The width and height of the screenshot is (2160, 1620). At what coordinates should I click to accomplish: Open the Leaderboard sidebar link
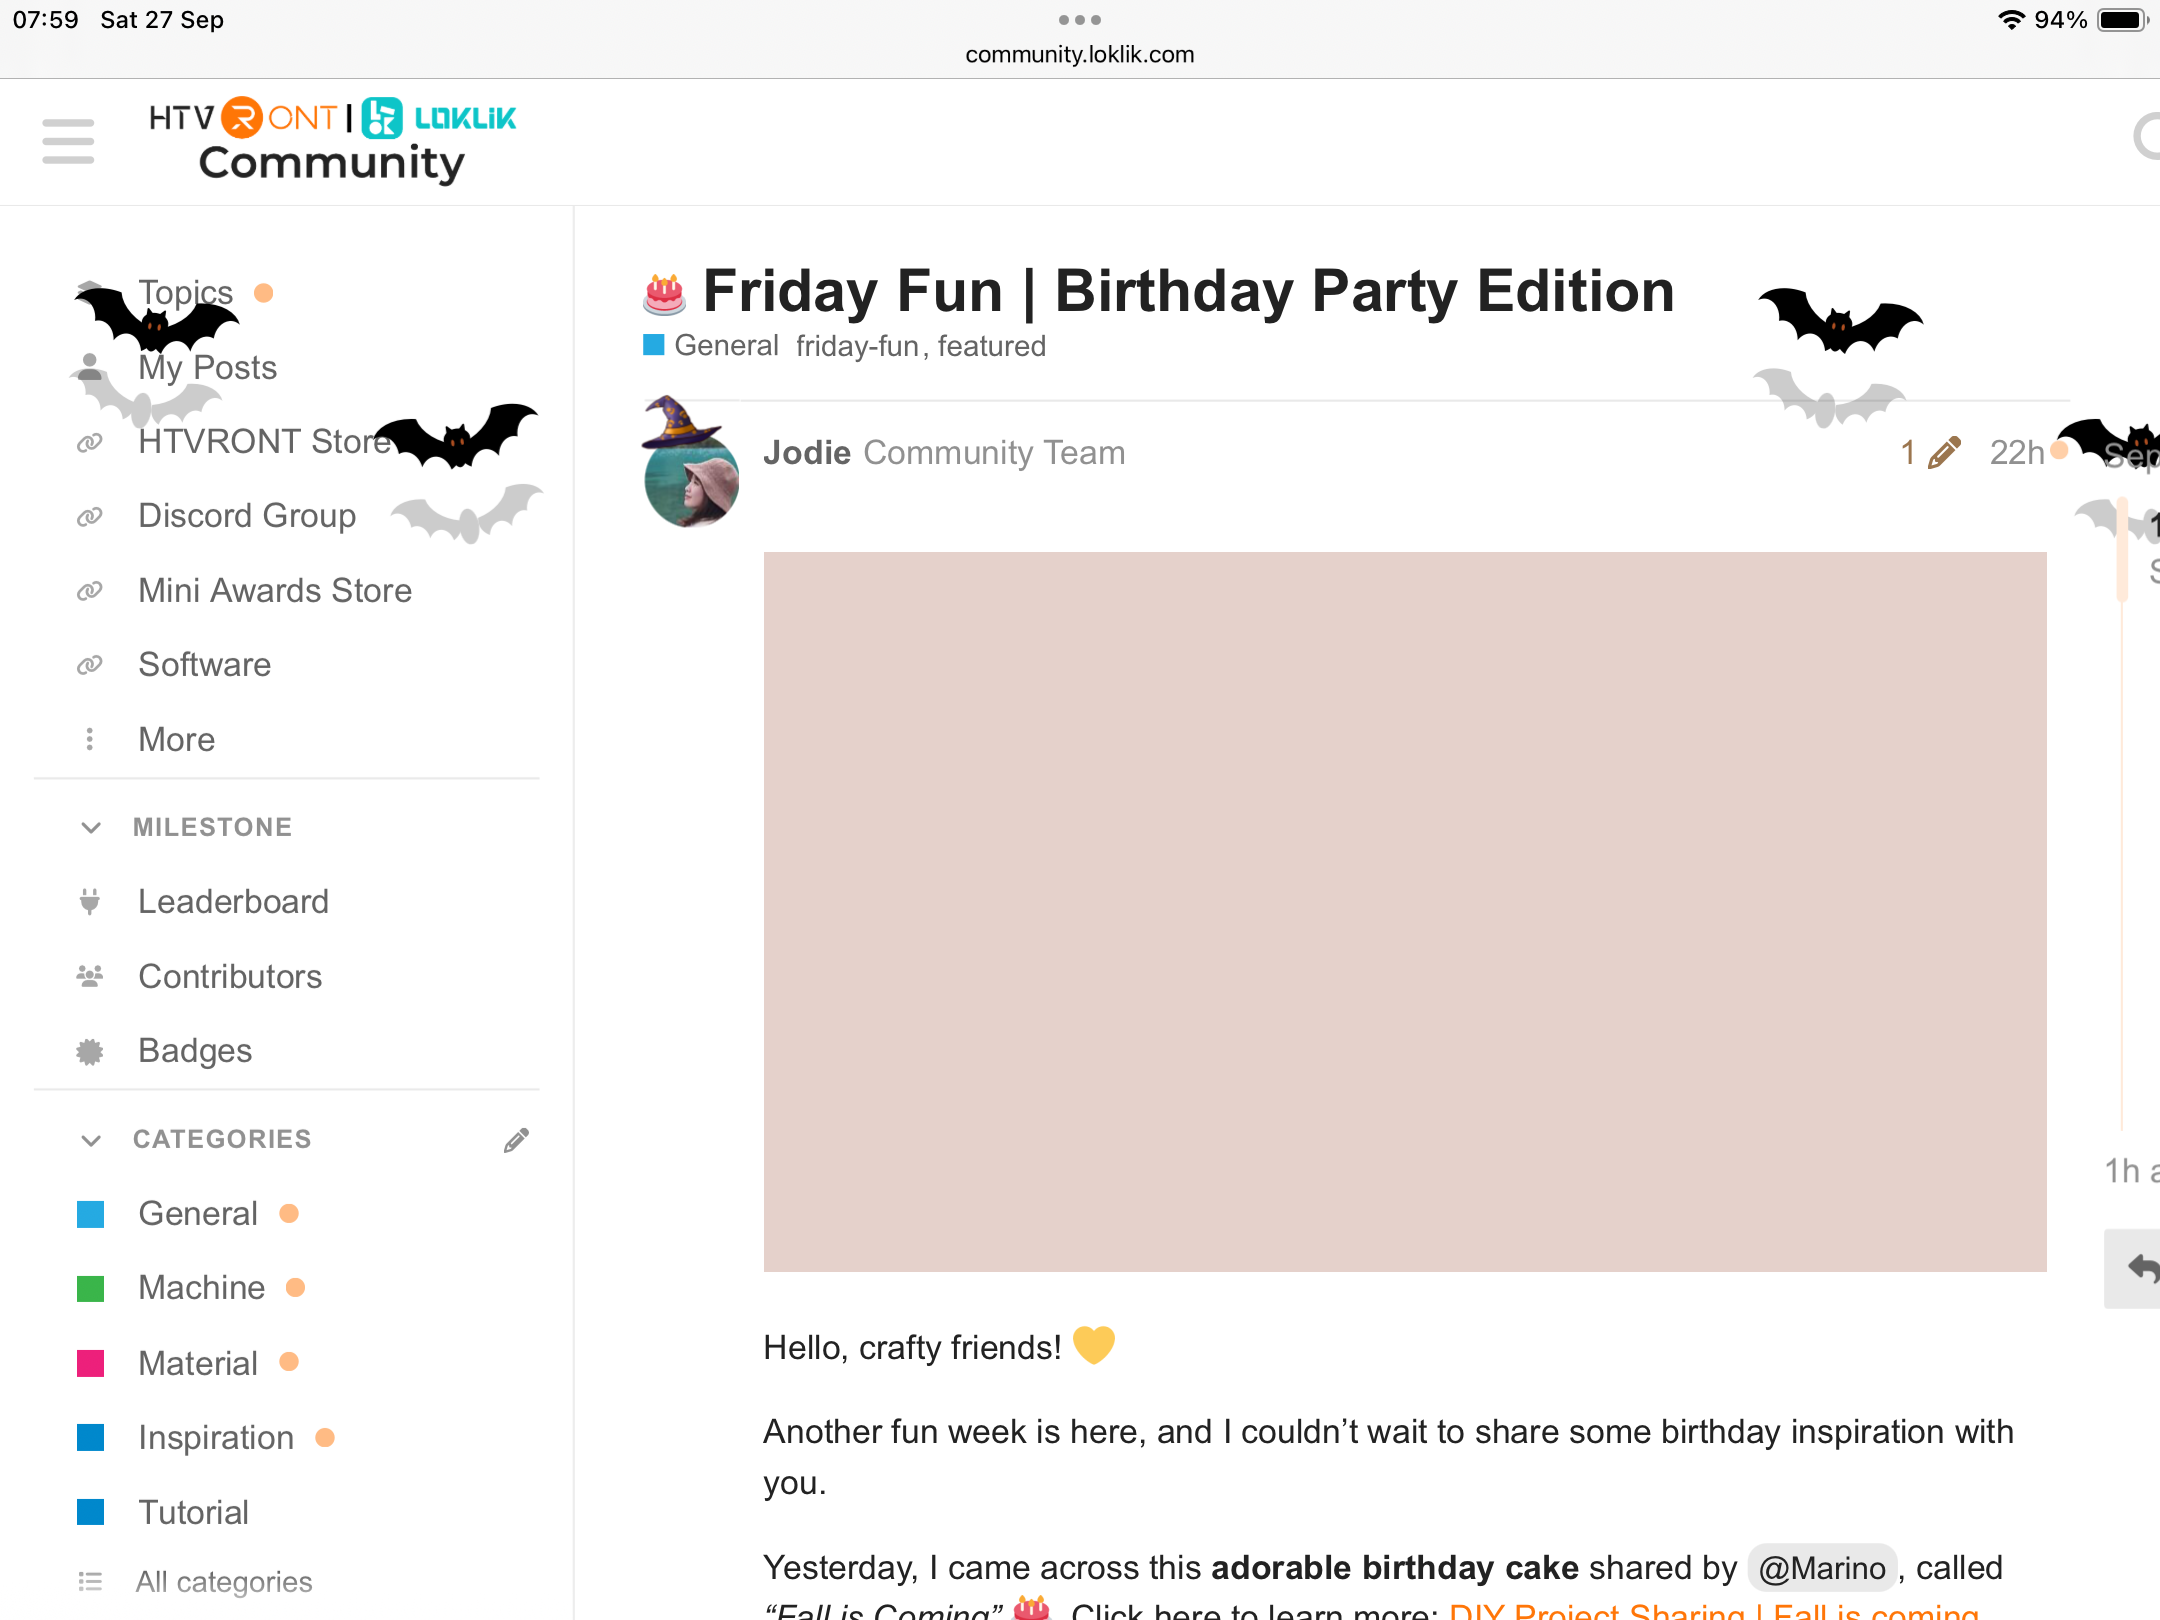pos(233,901)
